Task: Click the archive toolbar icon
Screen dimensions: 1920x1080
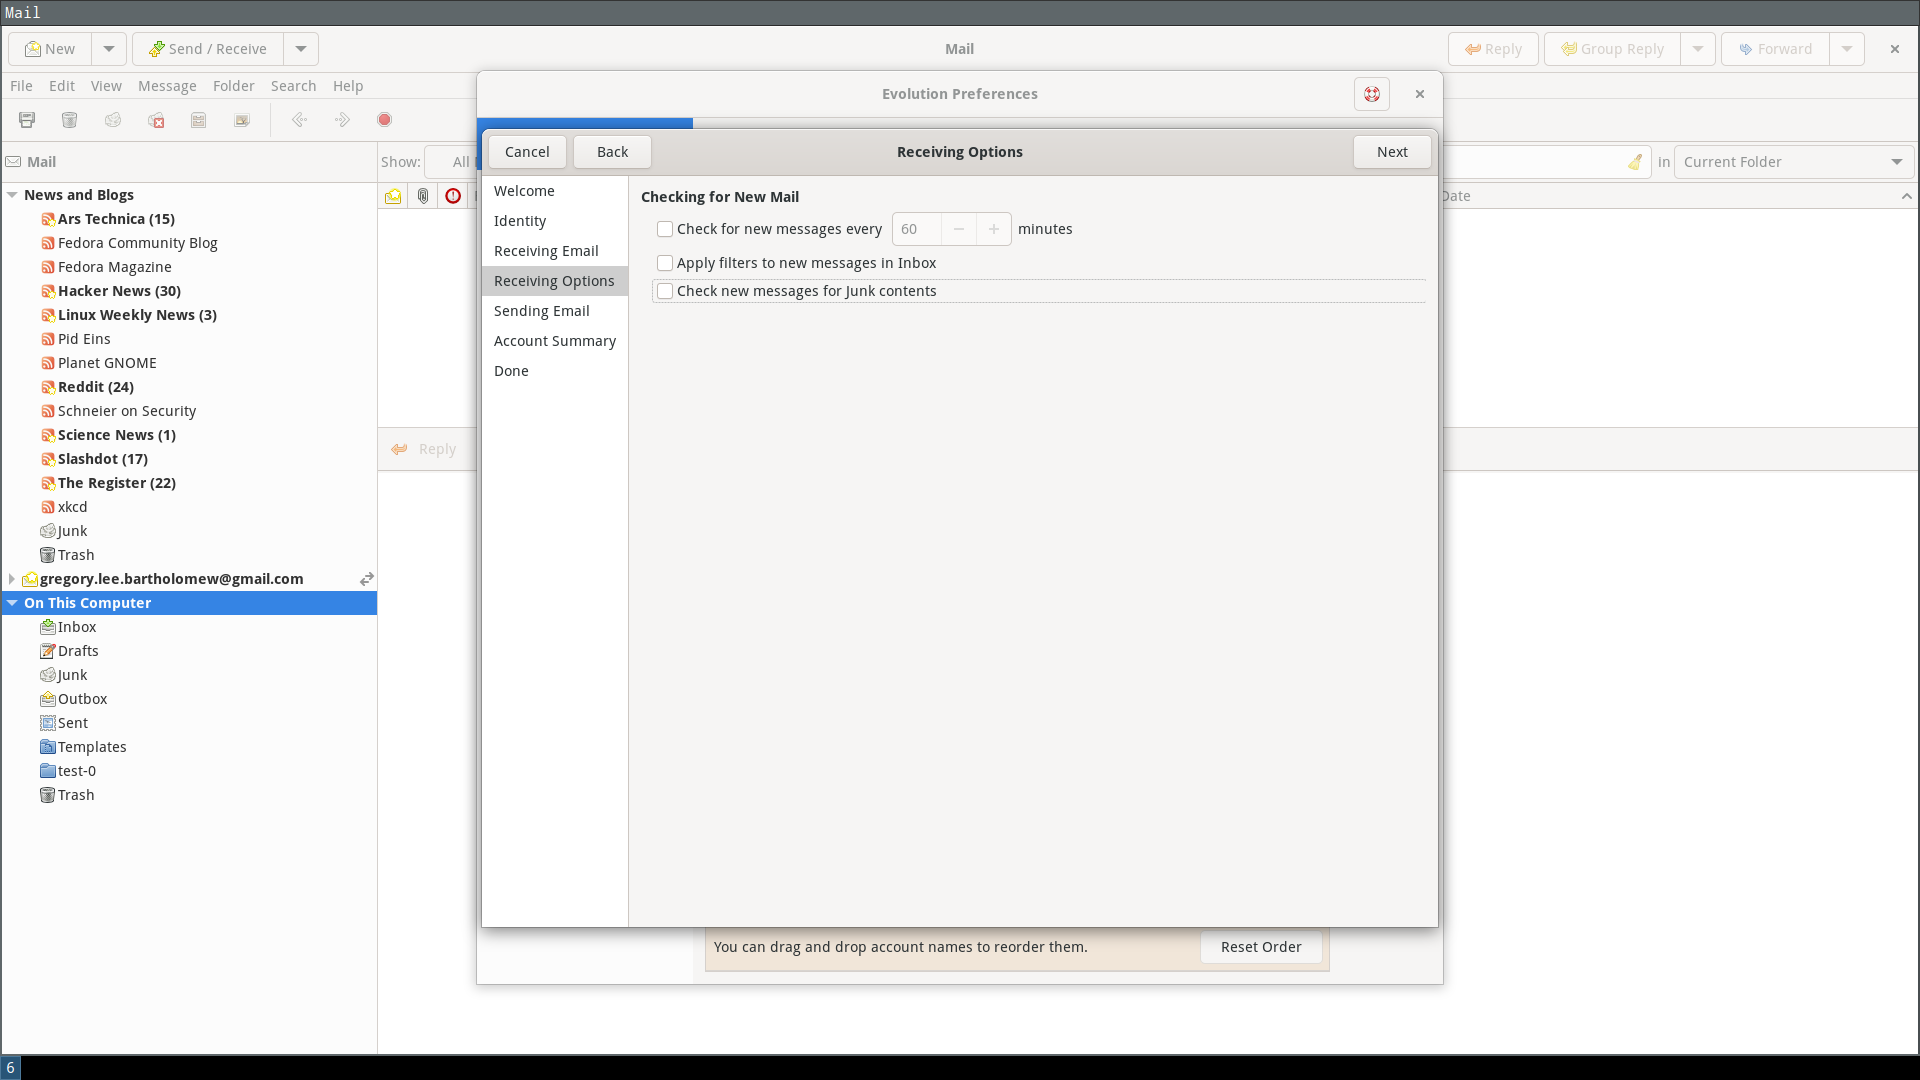Action: click(x=199, y=120)
